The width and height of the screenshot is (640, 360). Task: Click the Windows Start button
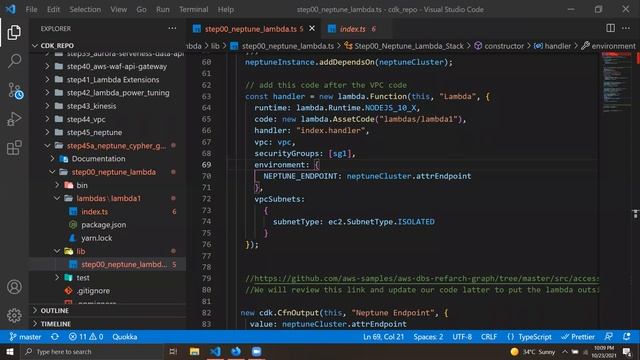click(x=9, y=351)
